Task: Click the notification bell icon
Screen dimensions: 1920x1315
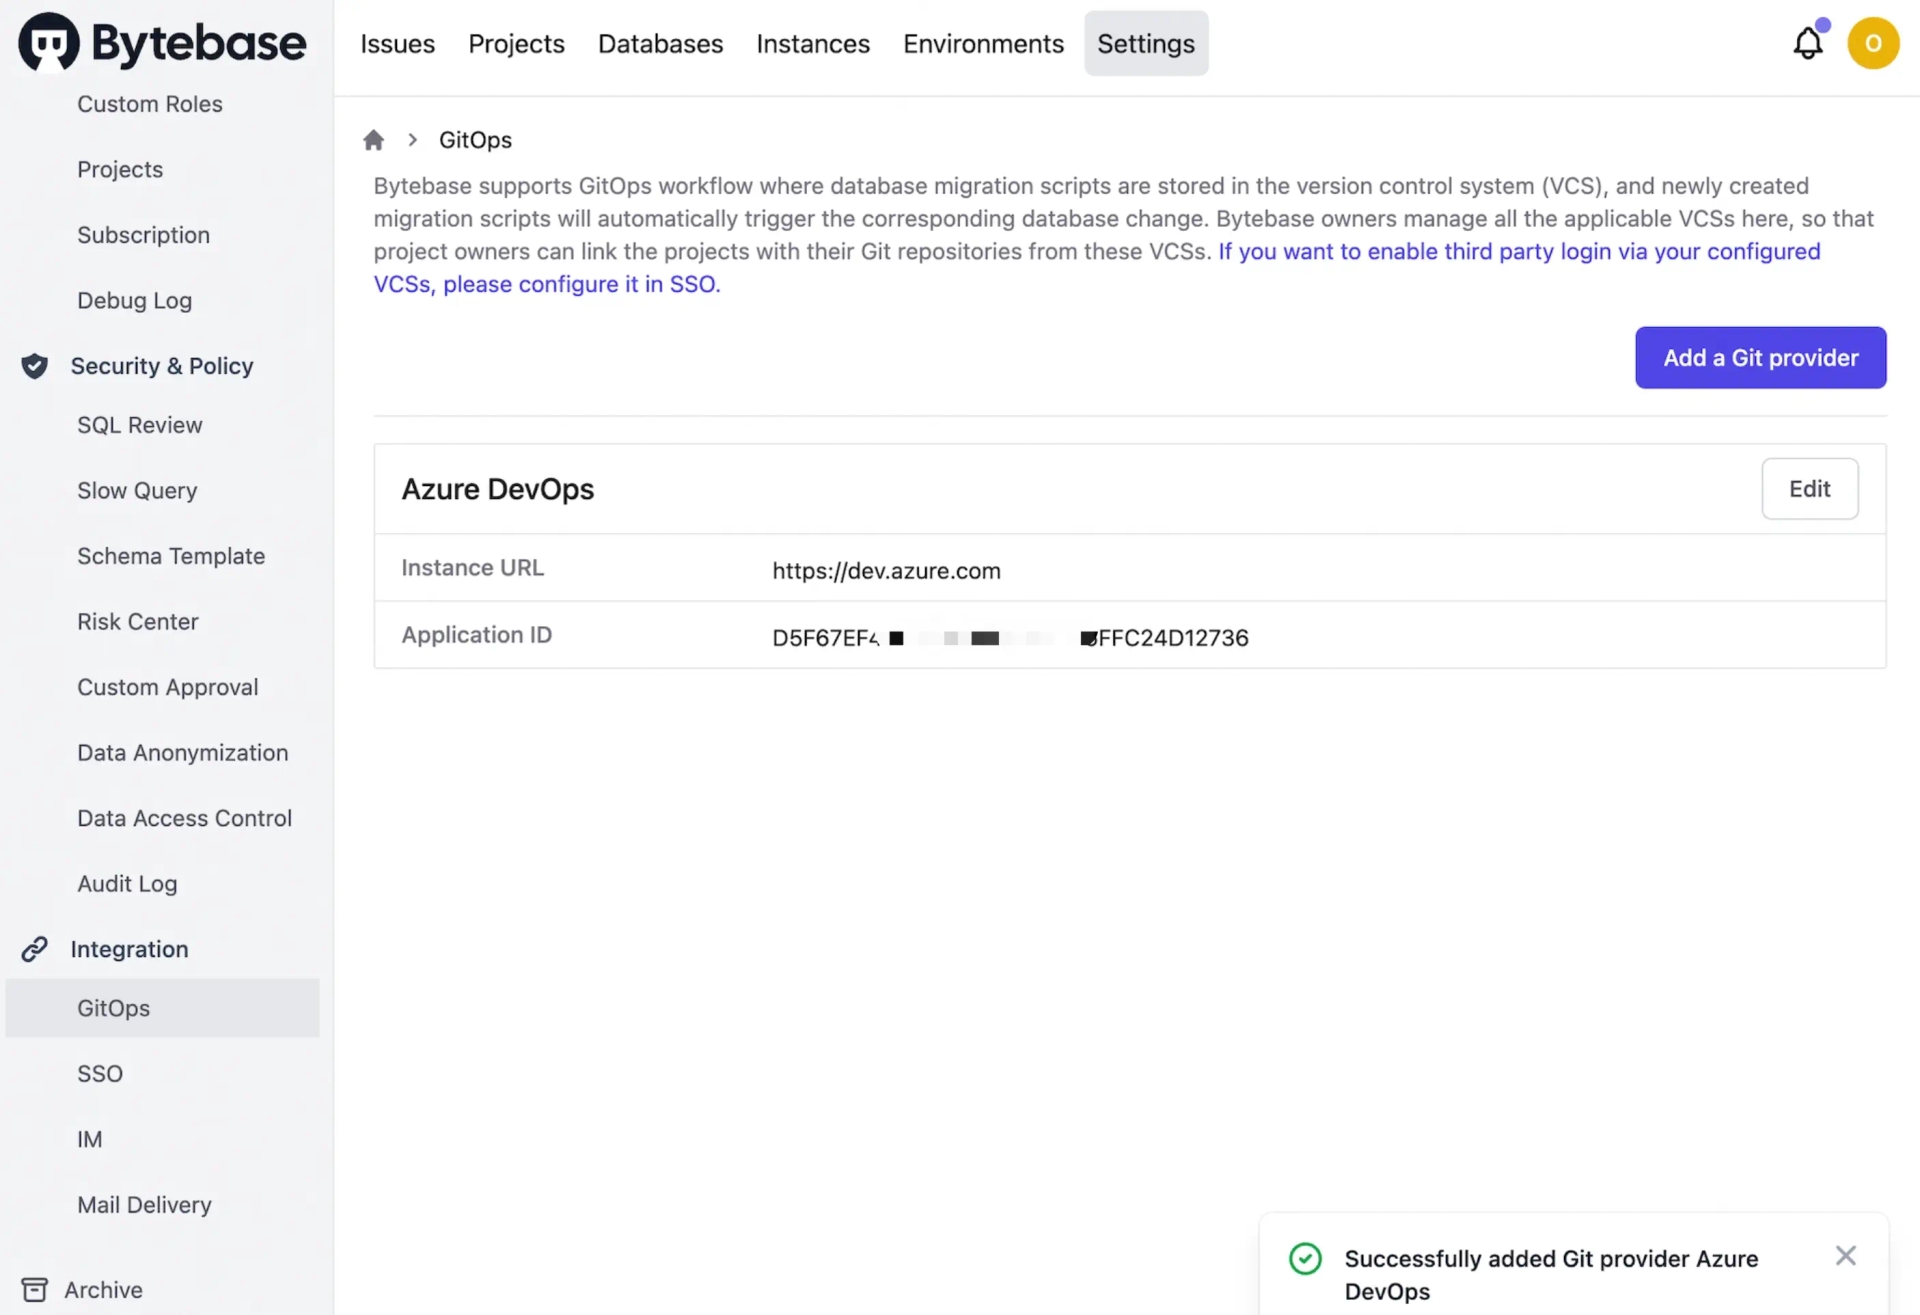Action: pyautogui.click(x=1809, y=42)
